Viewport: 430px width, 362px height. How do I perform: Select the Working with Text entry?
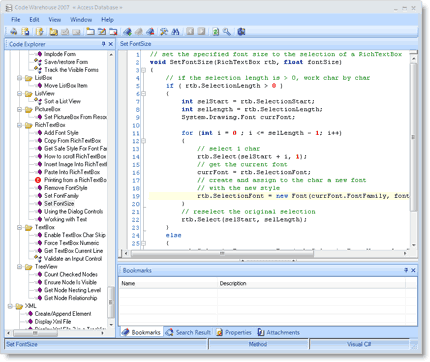pyautogui.click(x=65, y=219)
